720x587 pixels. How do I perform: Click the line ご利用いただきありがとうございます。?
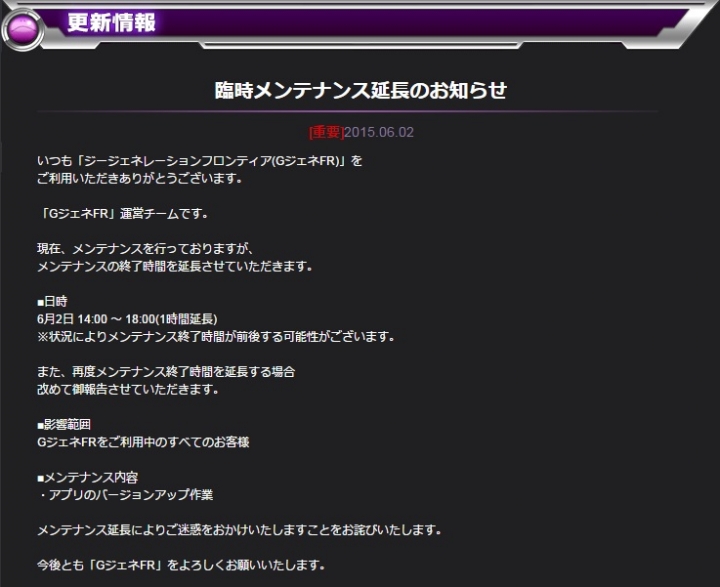tap(140, 178)
